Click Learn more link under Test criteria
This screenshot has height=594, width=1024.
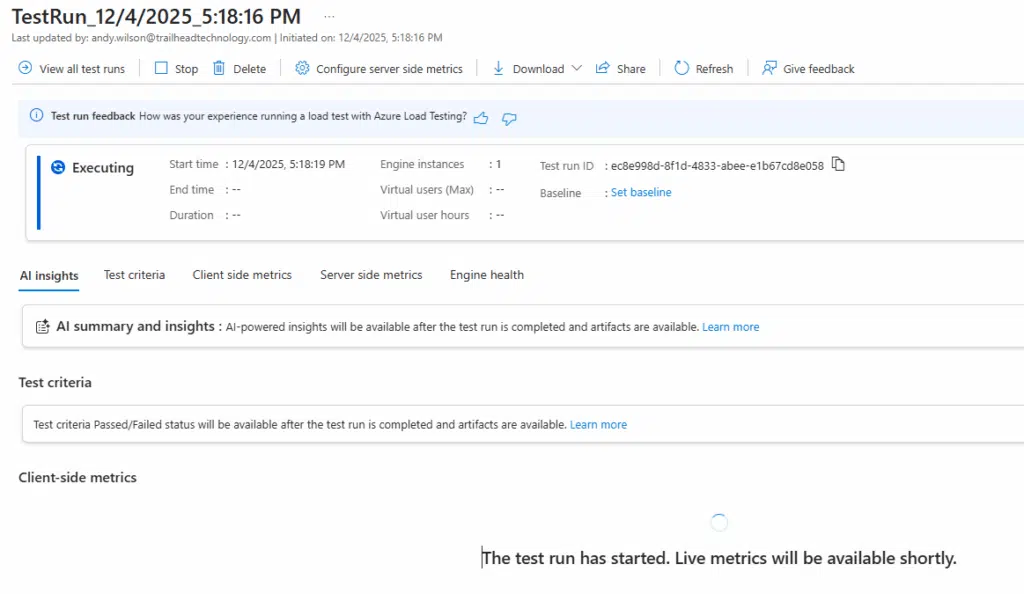(x=598, y=425)
